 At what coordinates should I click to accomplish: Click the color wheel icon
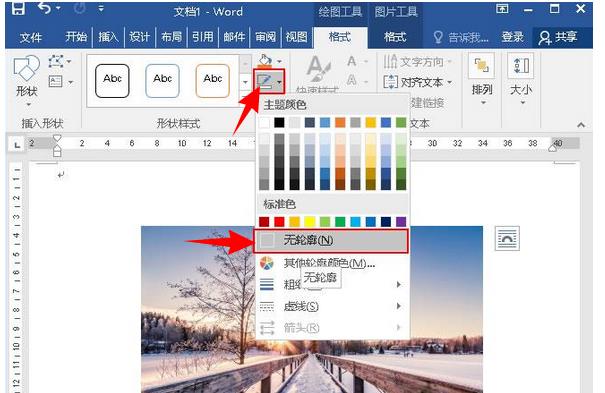point(267,263)
